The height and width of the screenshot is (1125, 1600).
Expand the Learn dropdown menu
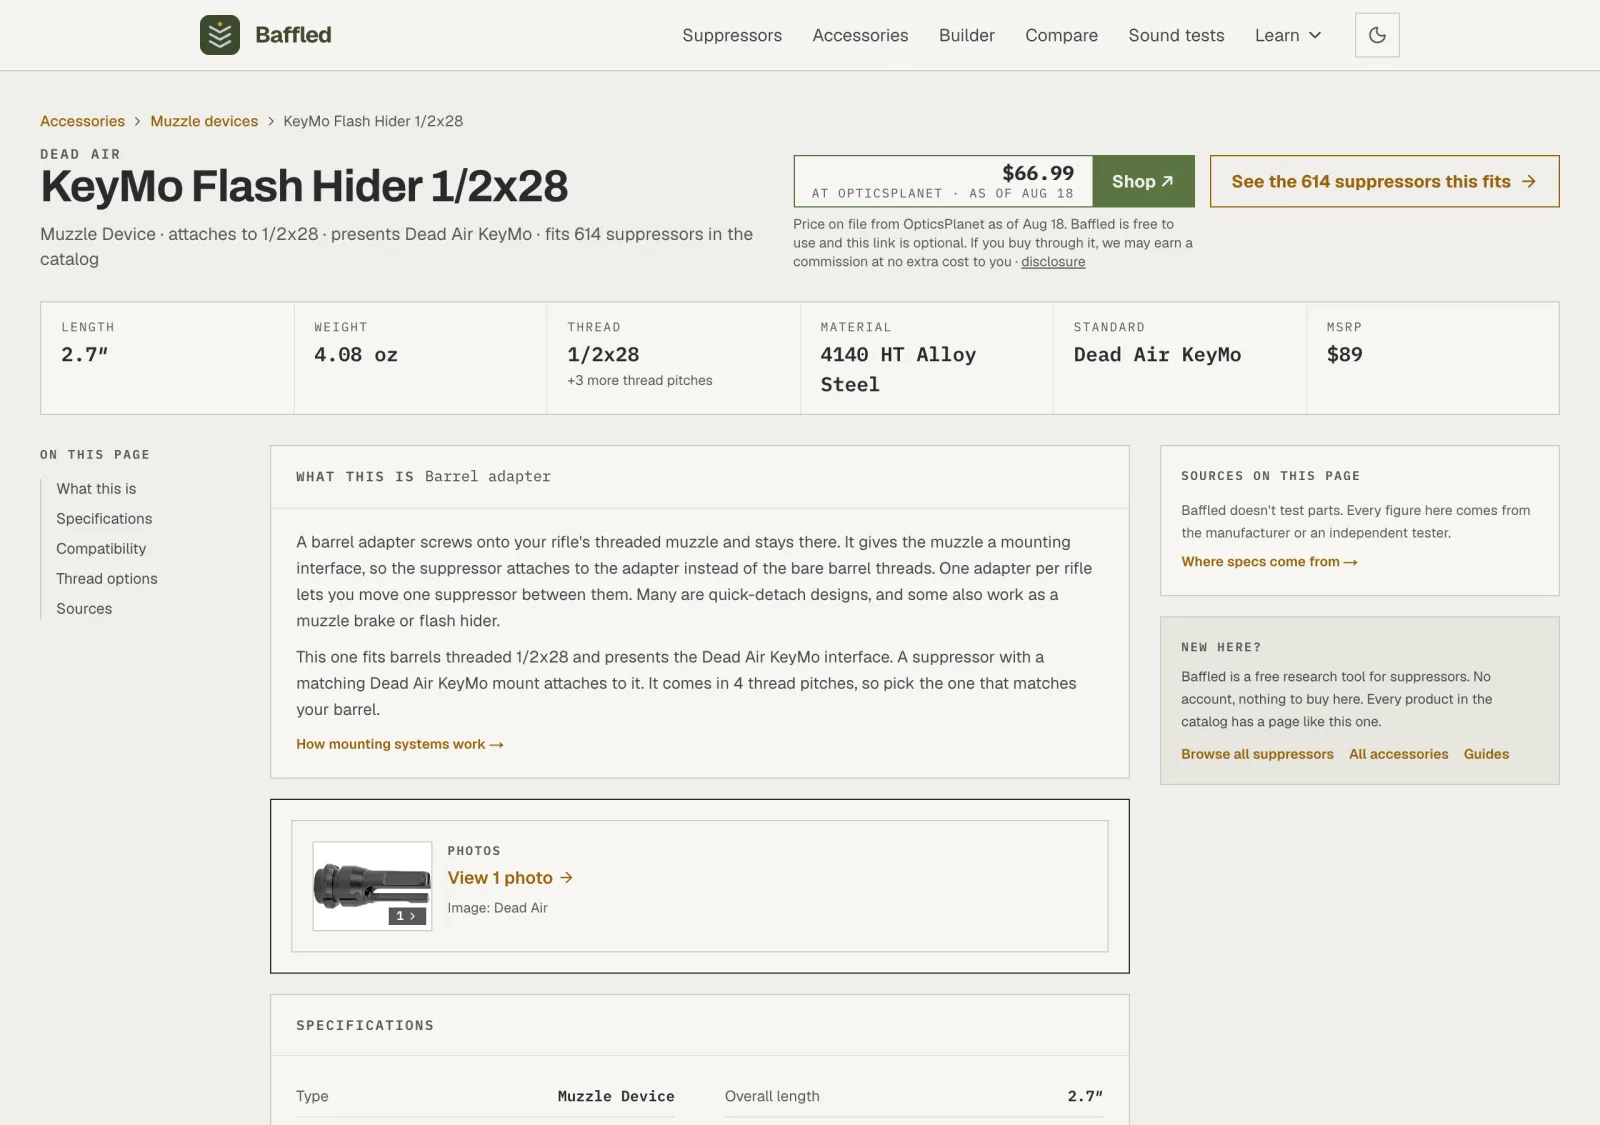point(1288,35)
